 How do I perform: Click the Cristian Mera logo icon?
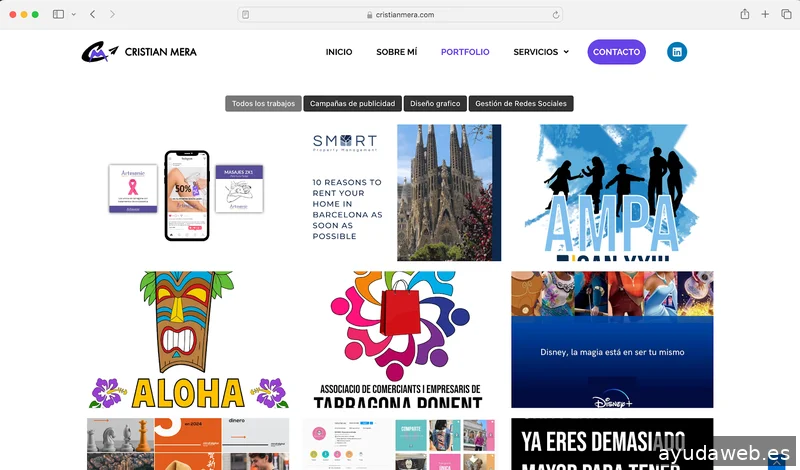coord(100,52)
